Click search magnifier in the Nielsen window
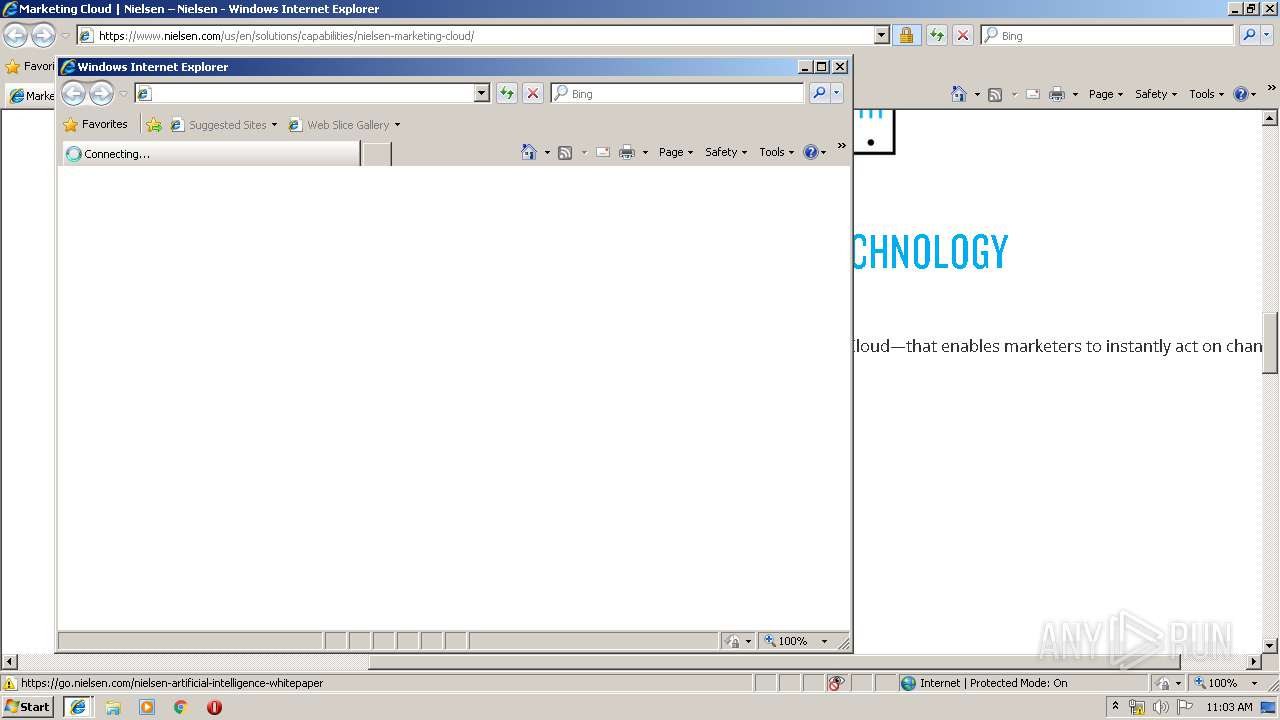Viewport: 1280px width, 720px height. [1249, 35]
